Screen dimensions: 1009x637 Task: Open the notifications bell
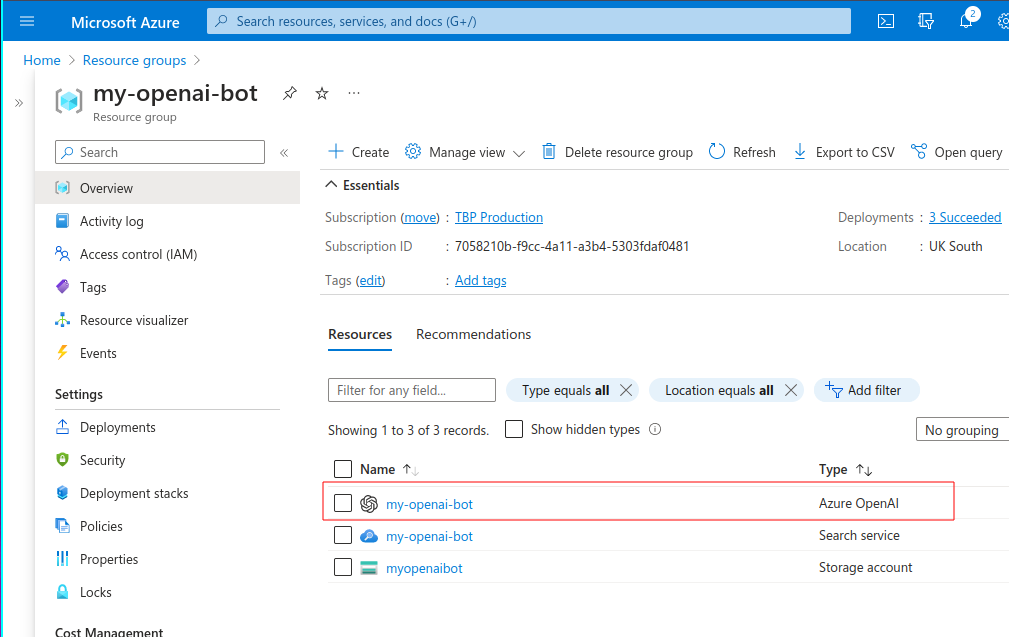(x=966, y=21)
